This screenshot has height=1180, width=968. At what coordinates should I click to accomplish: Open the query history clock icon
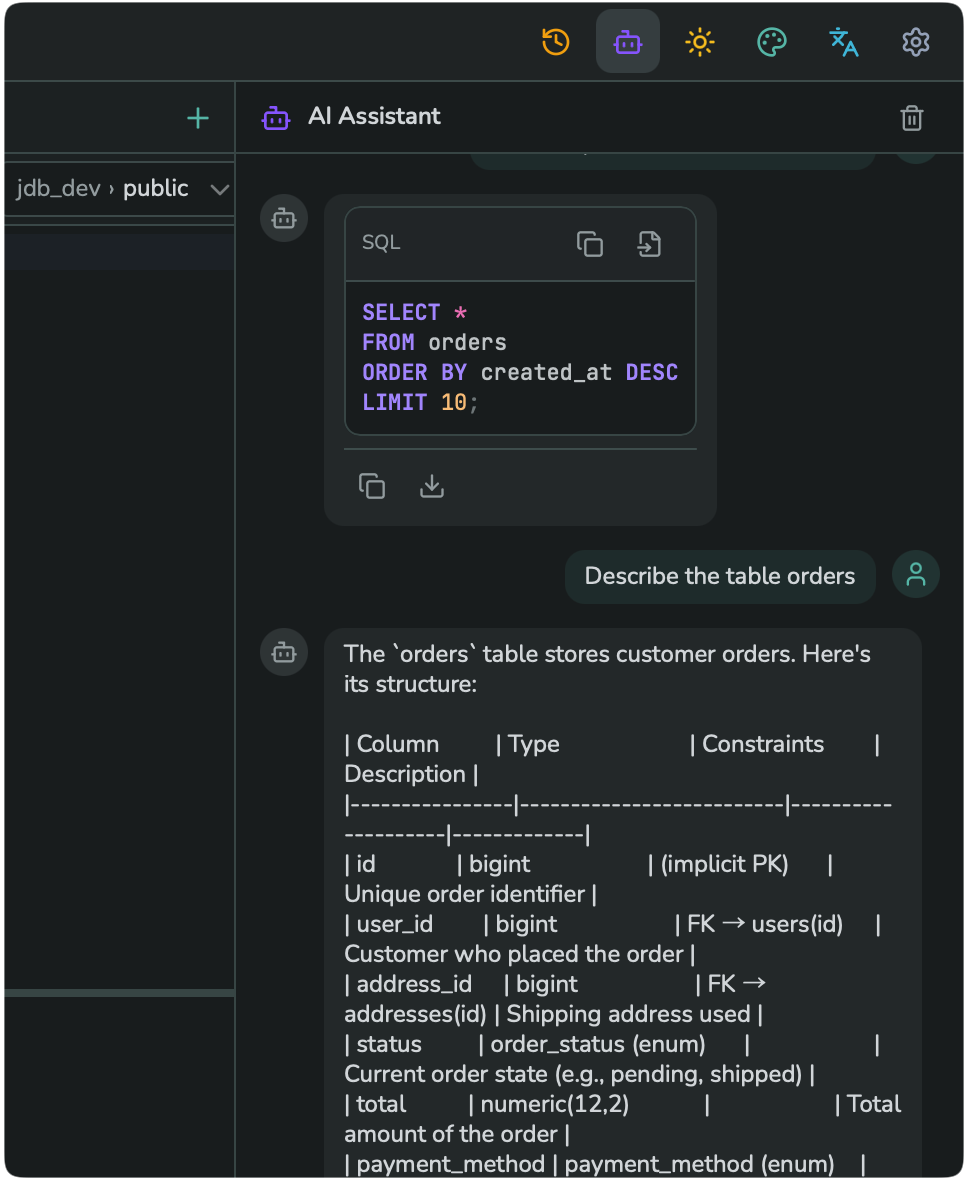(x=556, y=42)
